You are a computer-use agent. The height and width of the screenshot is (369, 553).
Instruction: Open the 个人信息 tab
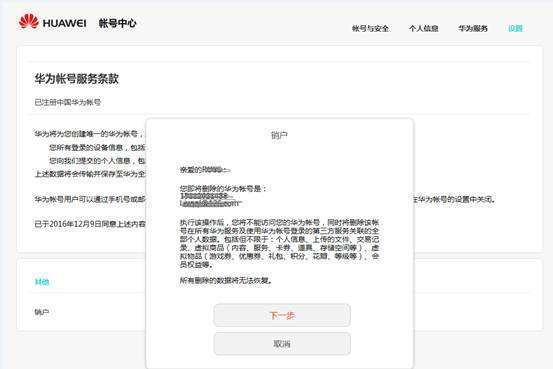(x=424, y=28)
